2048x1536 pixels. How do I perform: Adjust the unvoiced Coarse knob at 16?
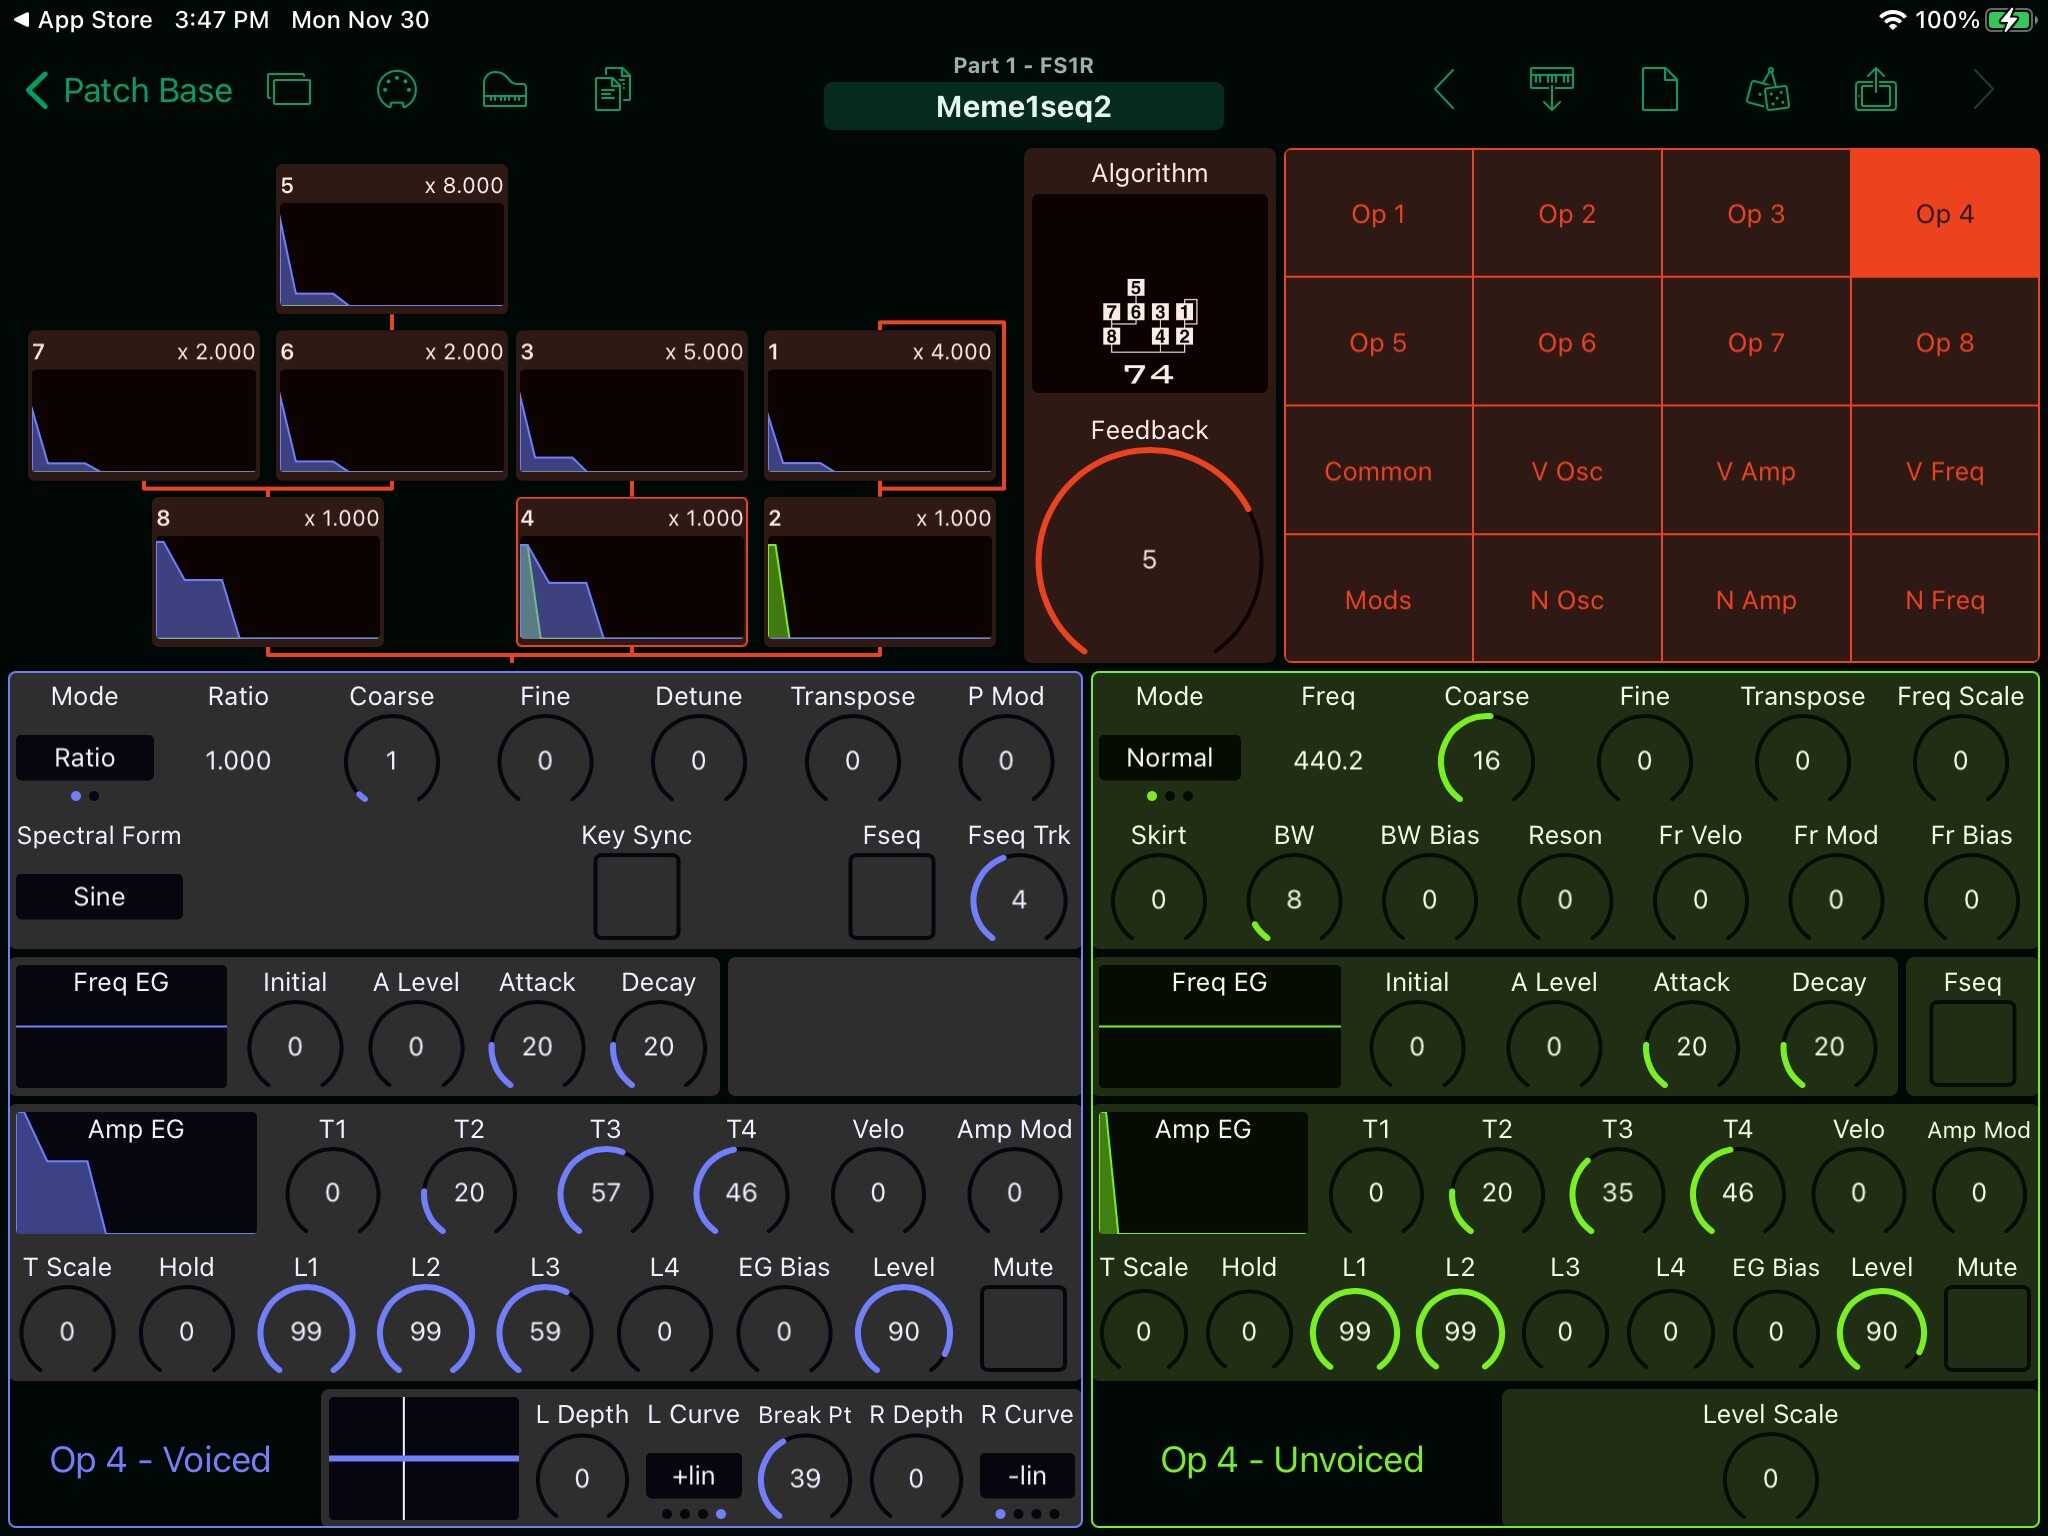coord(1486,761)
